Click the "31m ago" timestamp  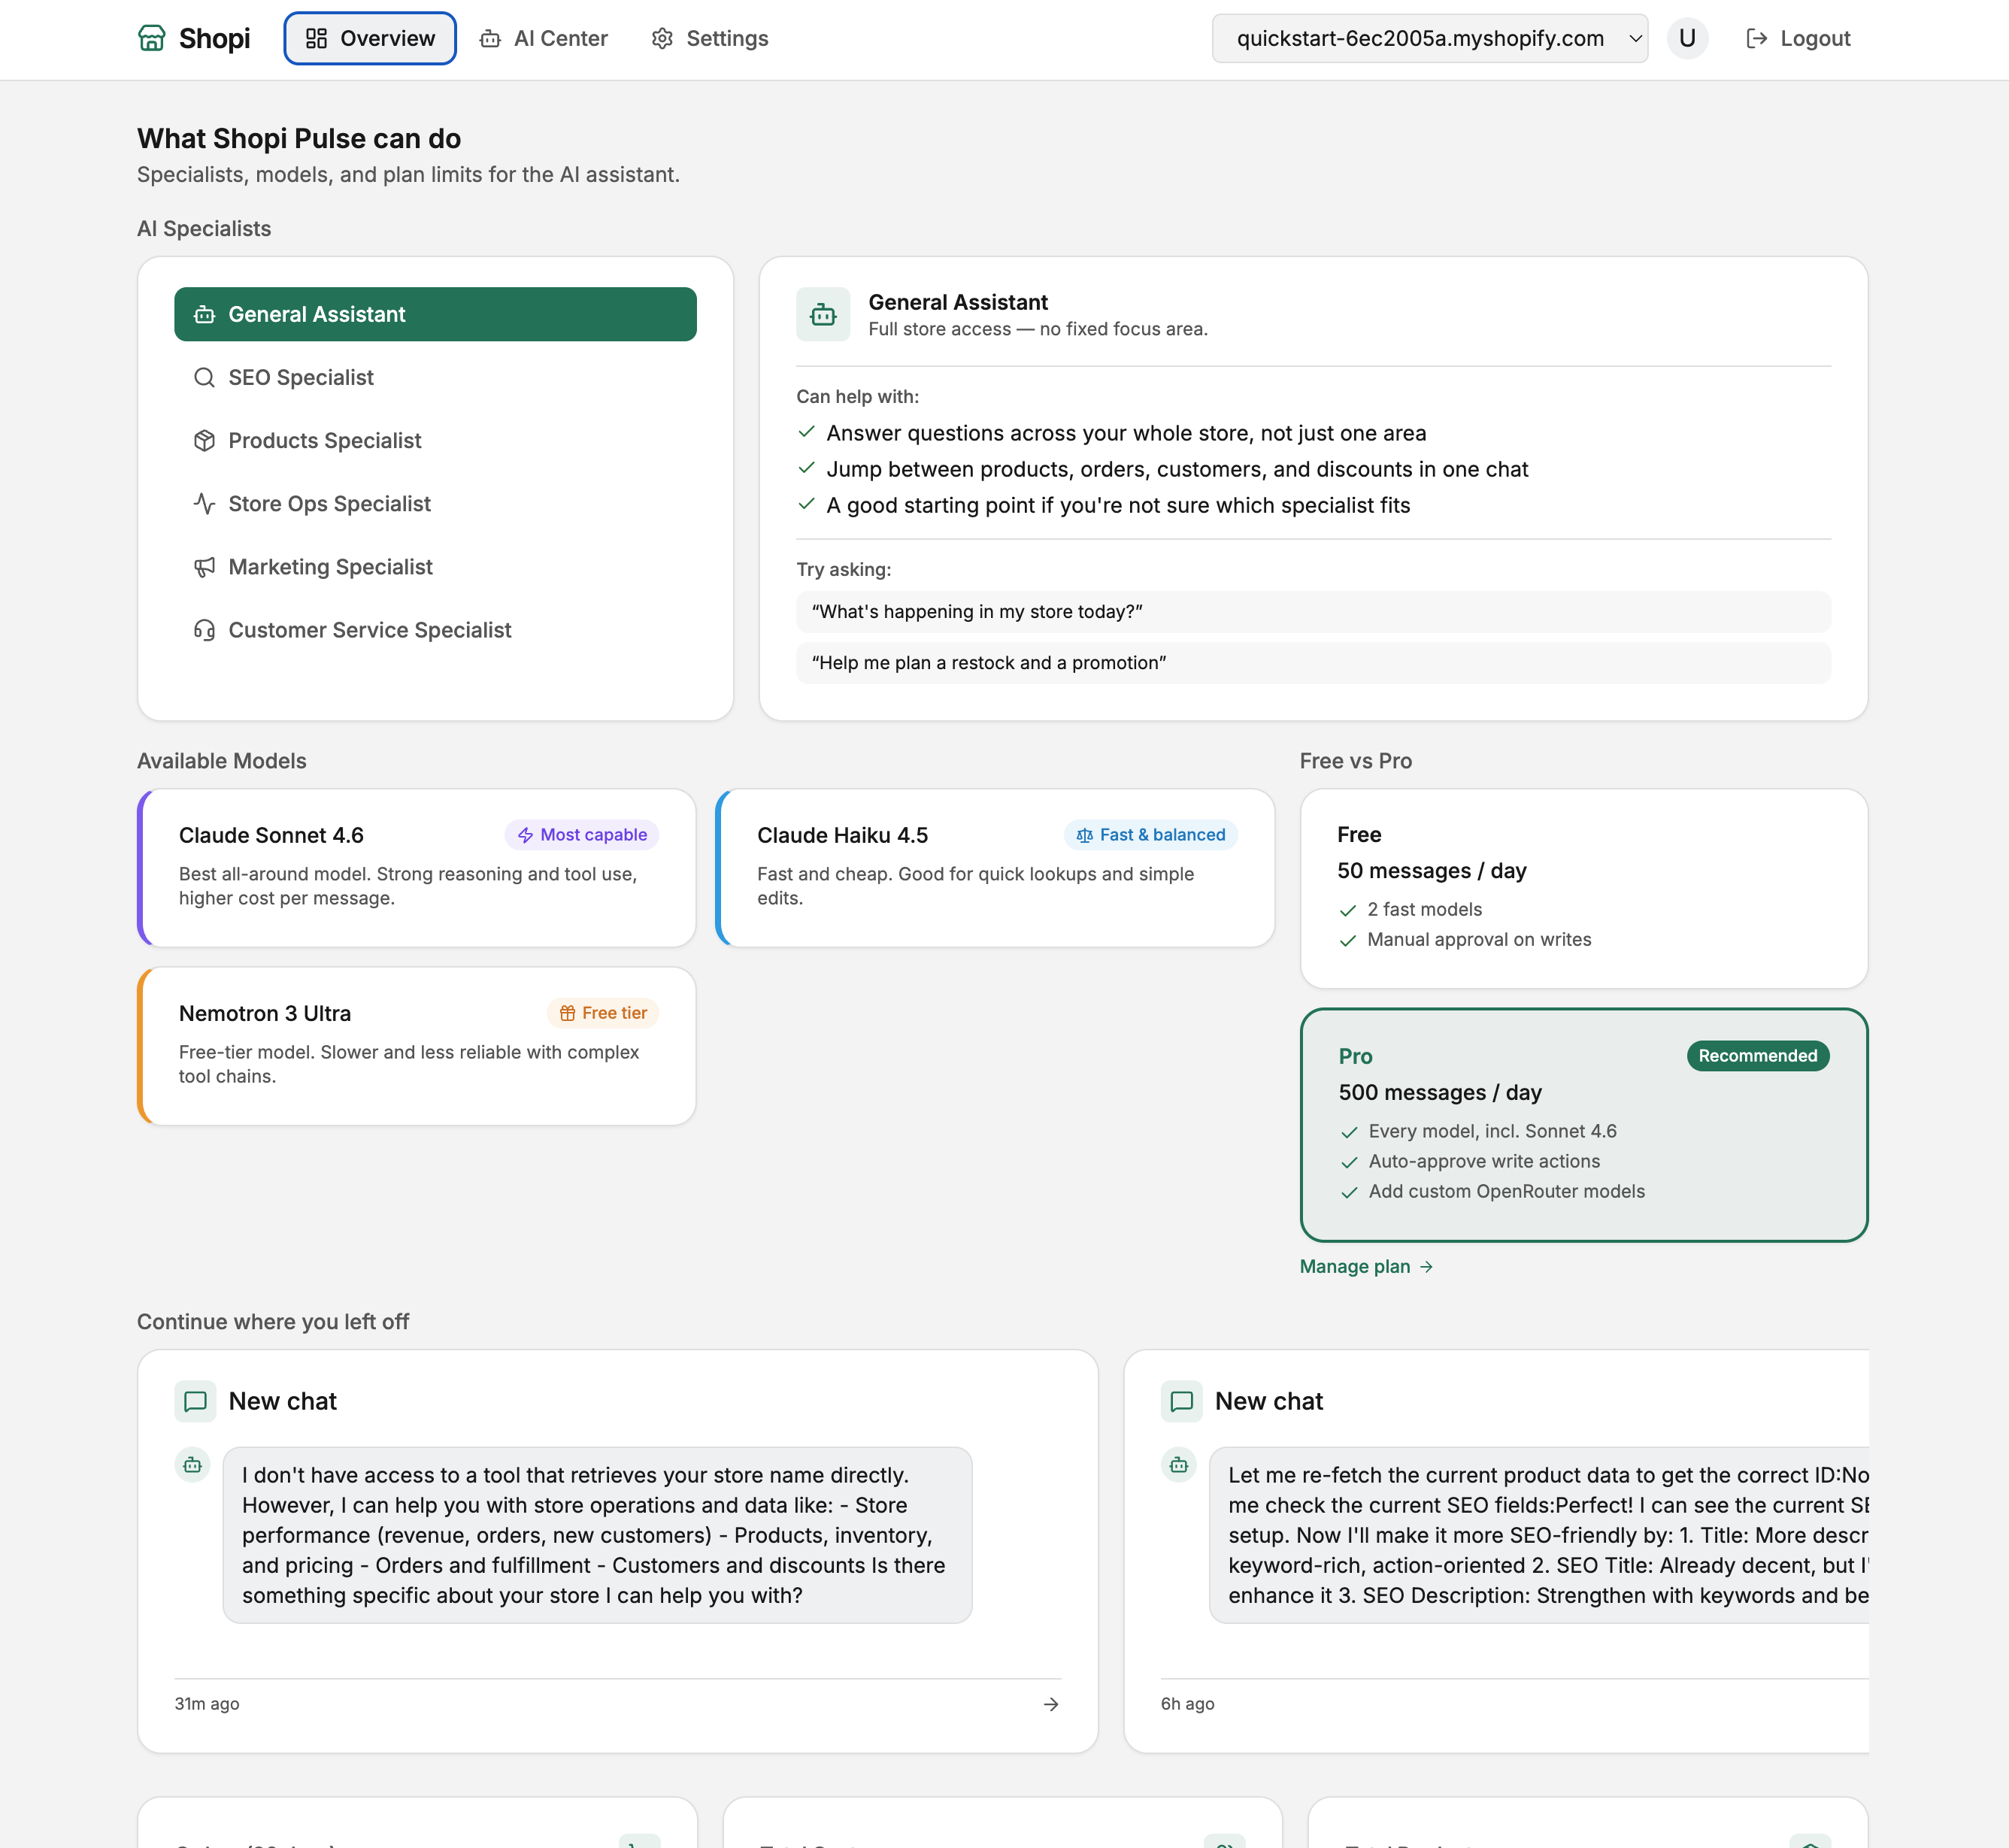coord(207,1703)
